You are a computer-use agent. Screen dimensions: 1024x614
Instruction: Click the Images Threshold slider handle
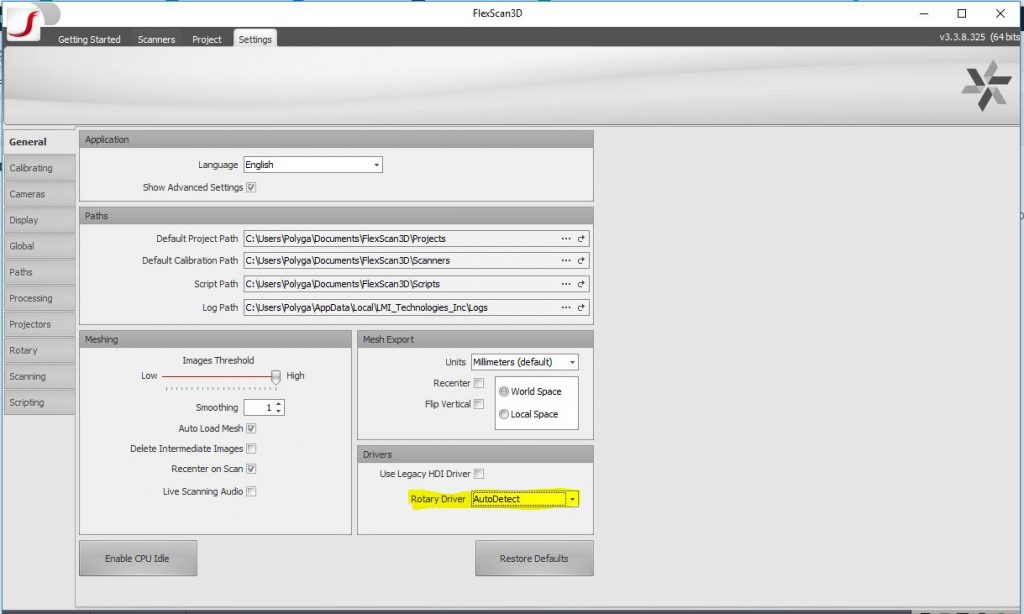[276, 377]
